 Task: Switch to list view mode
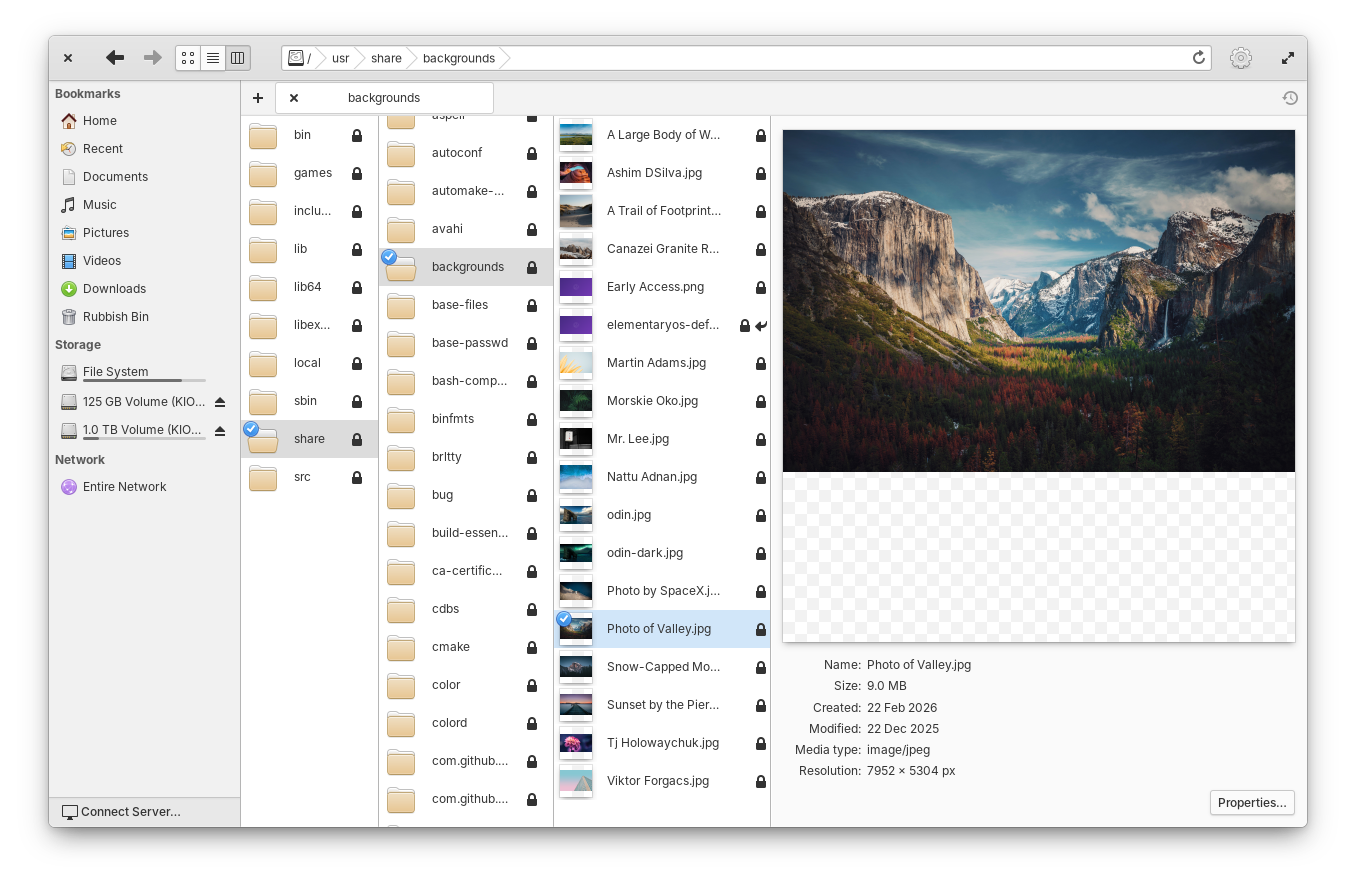(x=213, y=58)
